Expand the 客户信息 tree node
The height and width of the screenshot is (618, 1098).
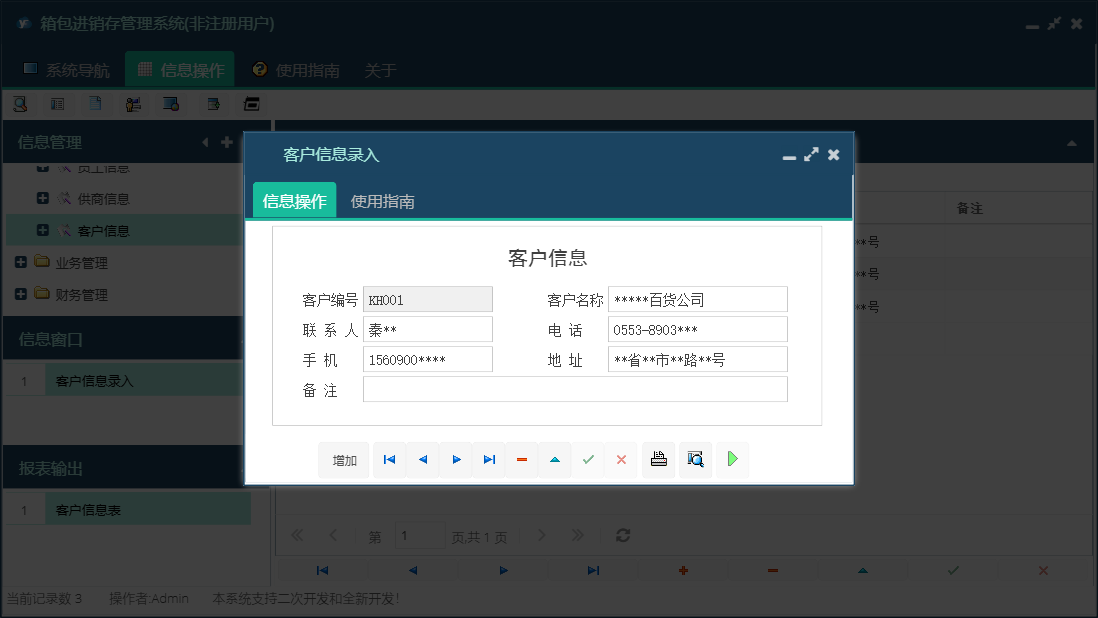(42, 230)
